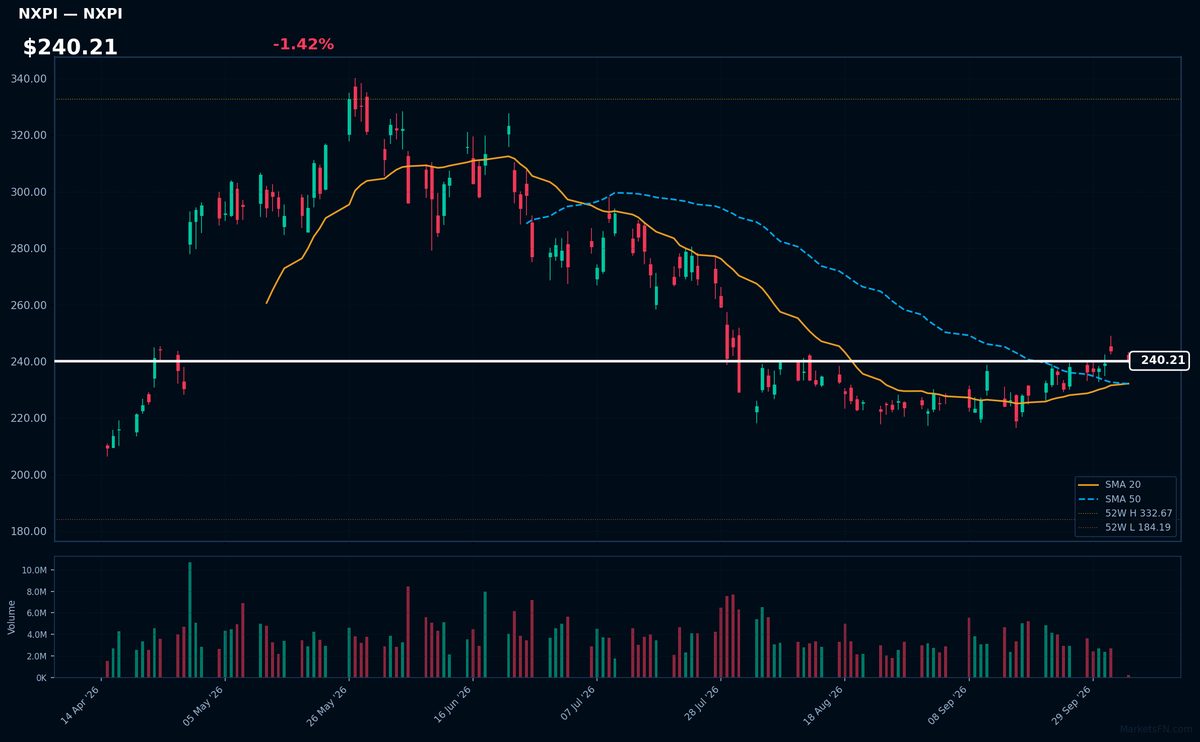The image size is (1200, 742).
Task: Click the 2.0M volume axis label
Action: pos(36,656)
